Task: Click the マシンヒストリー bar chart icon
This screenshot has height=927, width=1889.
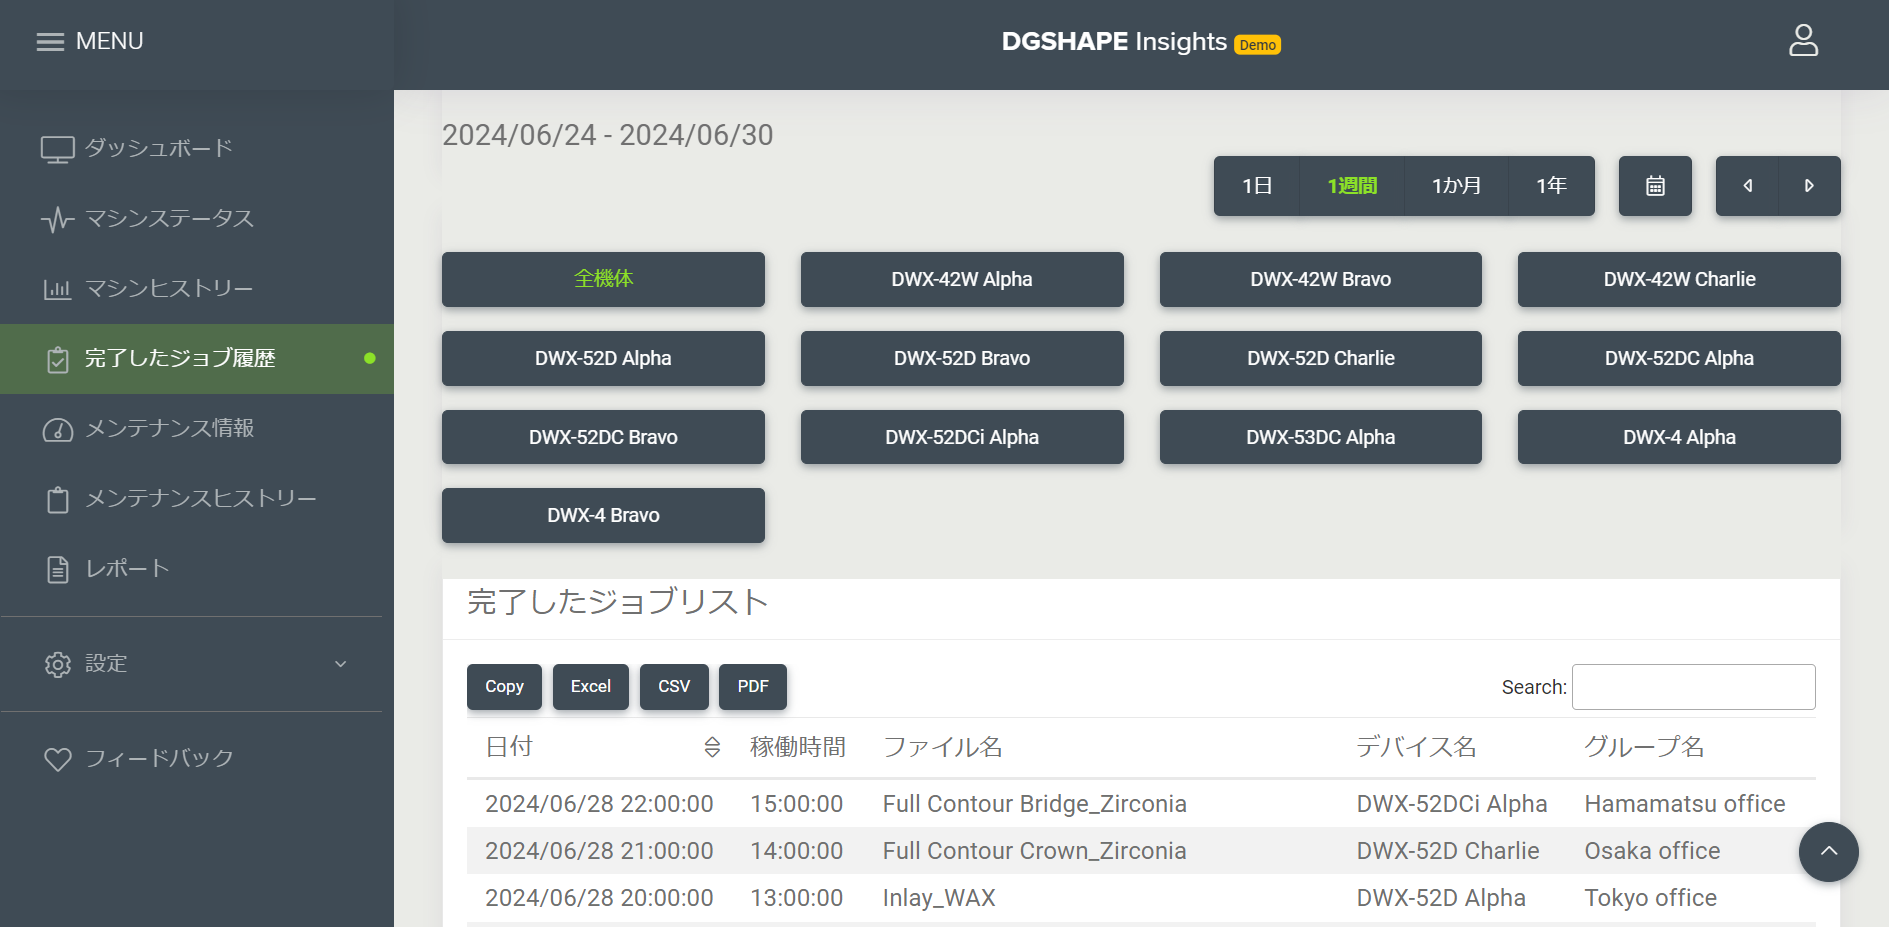Action: coord(57,289)
